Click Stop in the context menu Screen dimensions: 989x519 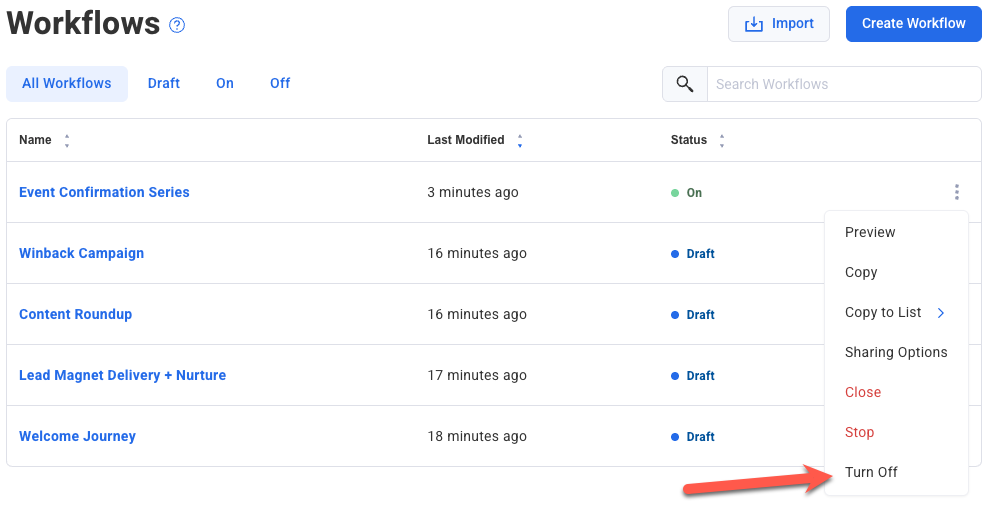[x=860, y=432]
